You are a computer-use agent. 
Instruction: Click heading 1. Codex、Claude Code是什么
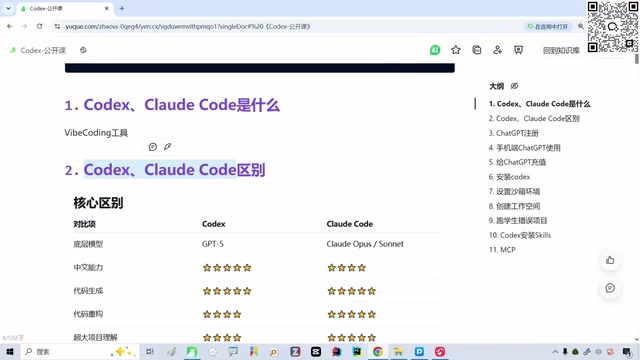click(172, 105)
